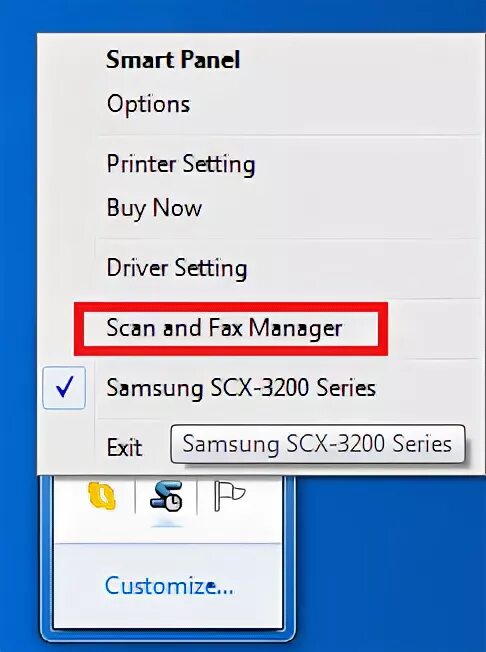Open the Action Center flag icon

point(229,496)
